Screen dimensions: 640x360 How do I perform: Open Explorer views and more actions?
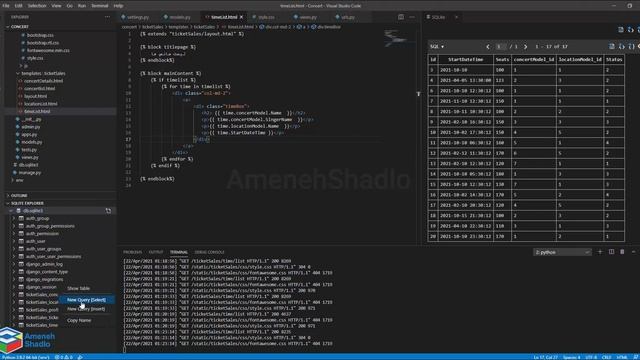click(x=107, y=17)
